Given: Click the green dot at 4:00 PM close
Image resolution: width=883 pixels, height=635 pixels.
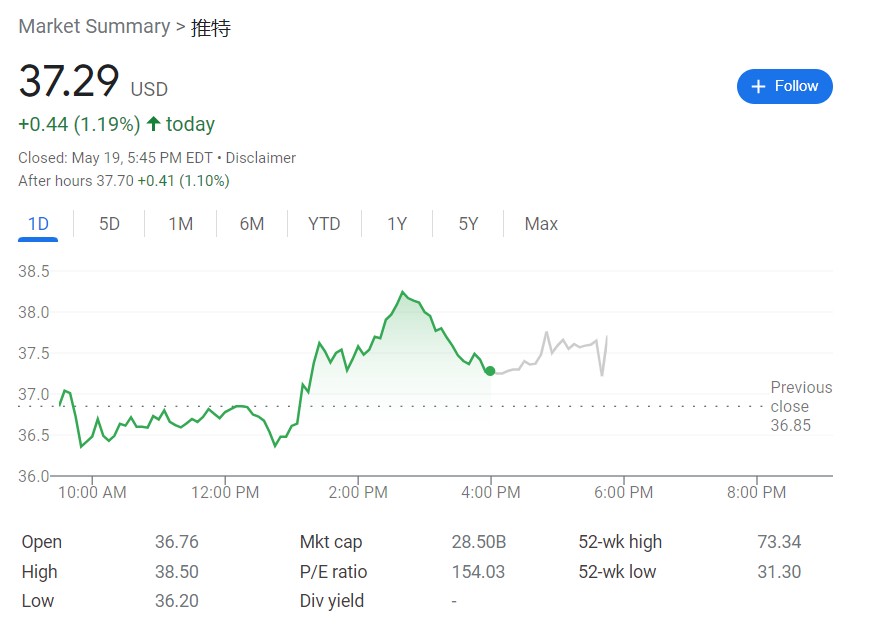Looking at the screenshot, I should 489,371.
